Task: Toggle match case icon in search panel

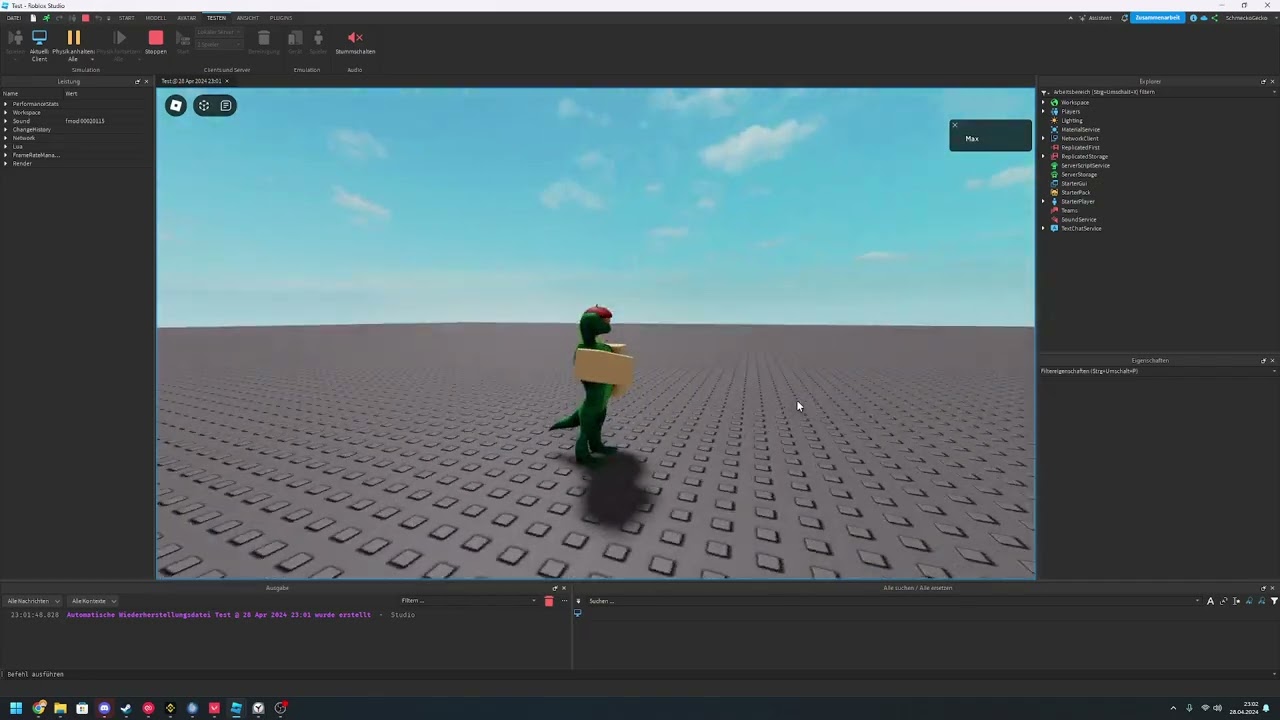Action: pyautogui.click(x=1210, y=601)
